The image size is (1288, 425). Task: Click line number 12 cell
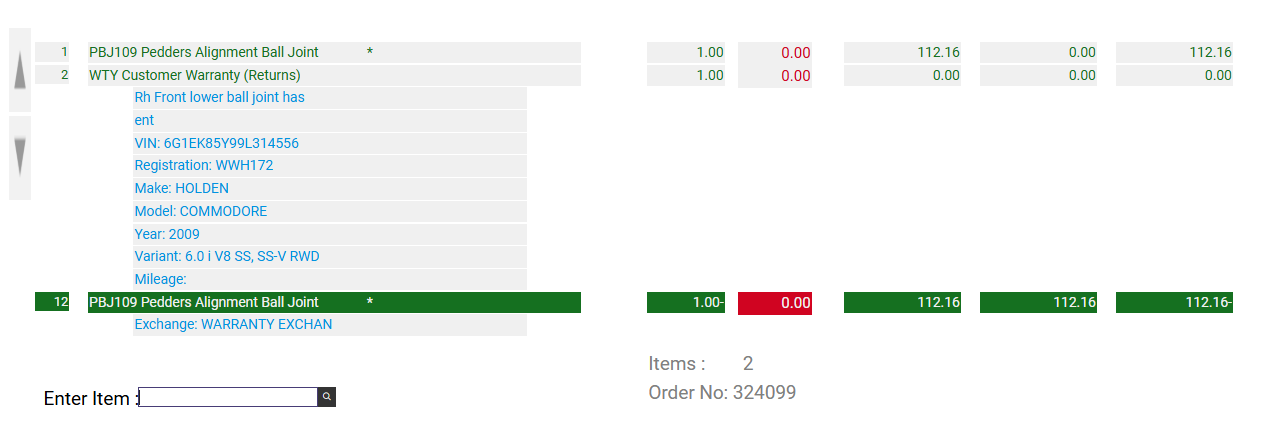point(52,302)
